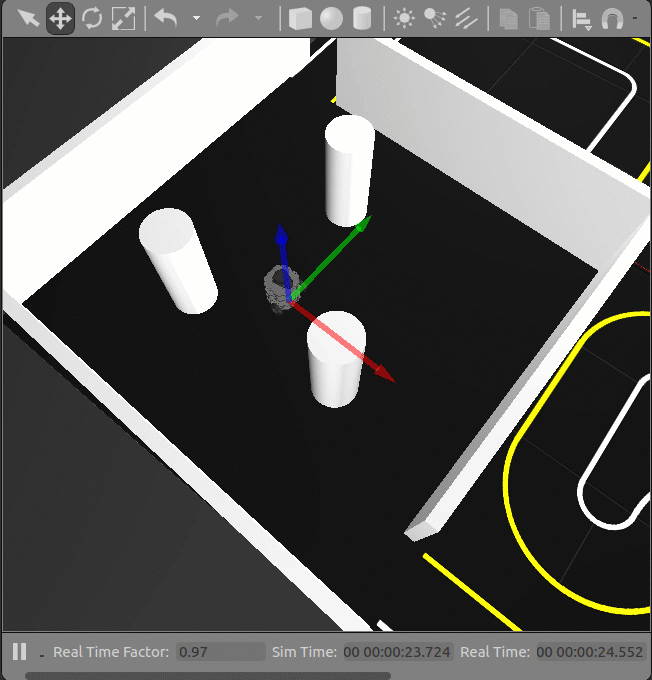Choose the Selection mode arrow tool
Viewport: 652px width, 680px height.
click(x=28, y=18)
